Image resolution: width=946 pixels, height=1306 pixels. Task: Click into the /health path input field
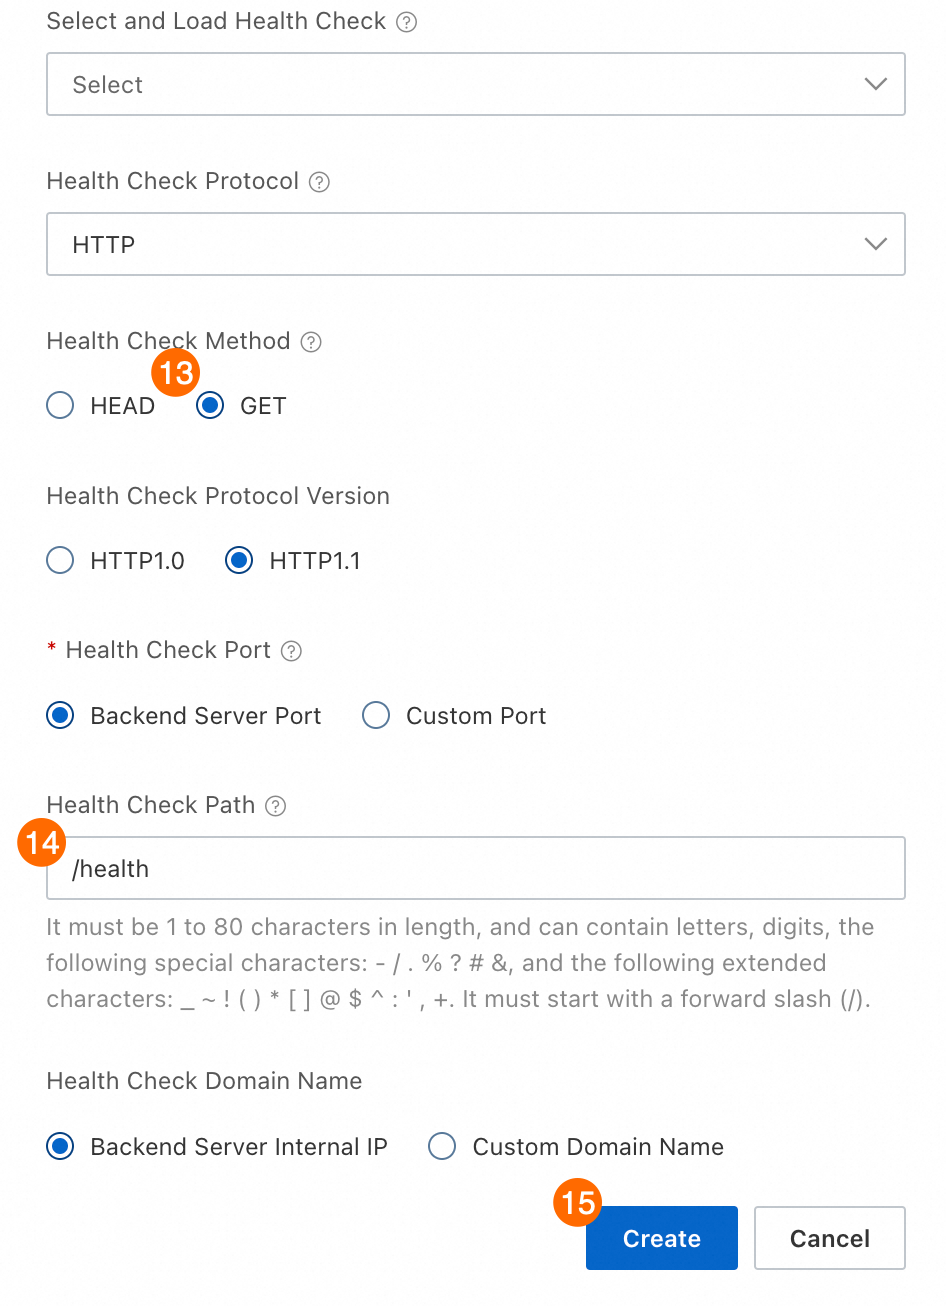(x=475, y=868)
